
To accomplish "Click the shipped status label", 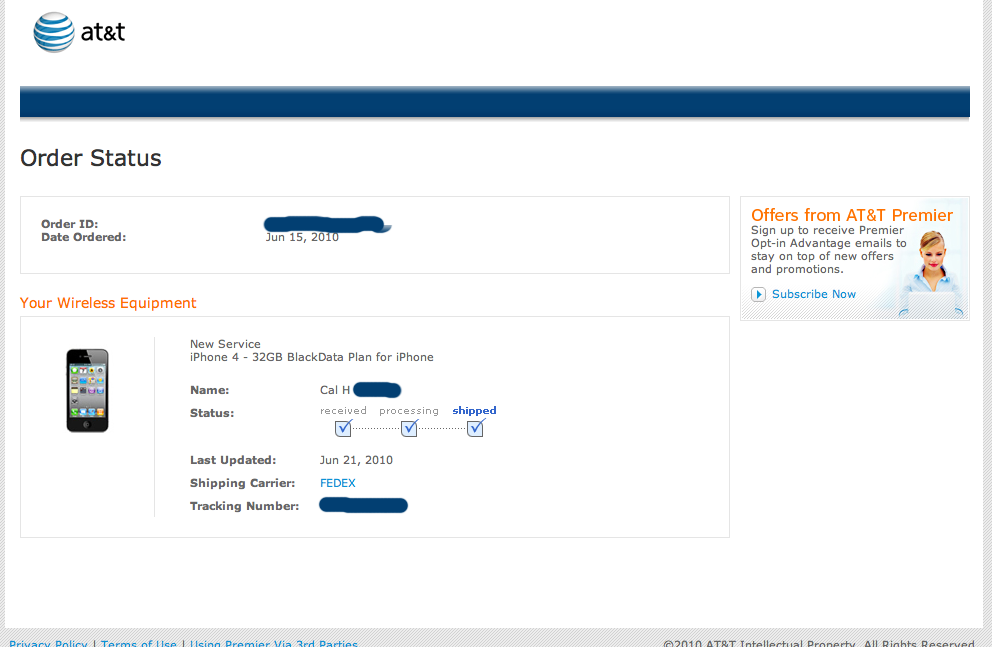I will [474, 410].
